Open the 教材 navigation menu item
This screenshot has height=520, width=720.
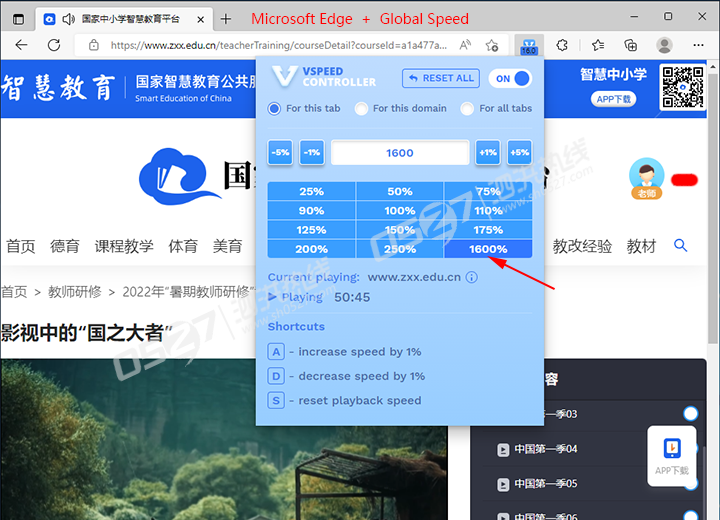[x=641, y=246]
